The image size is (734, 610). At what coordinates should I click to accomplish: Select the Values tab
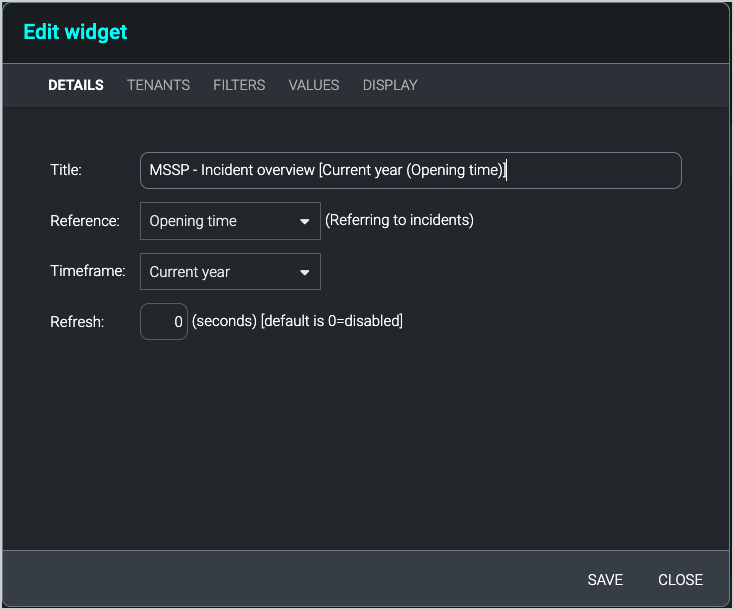(314, 85)
